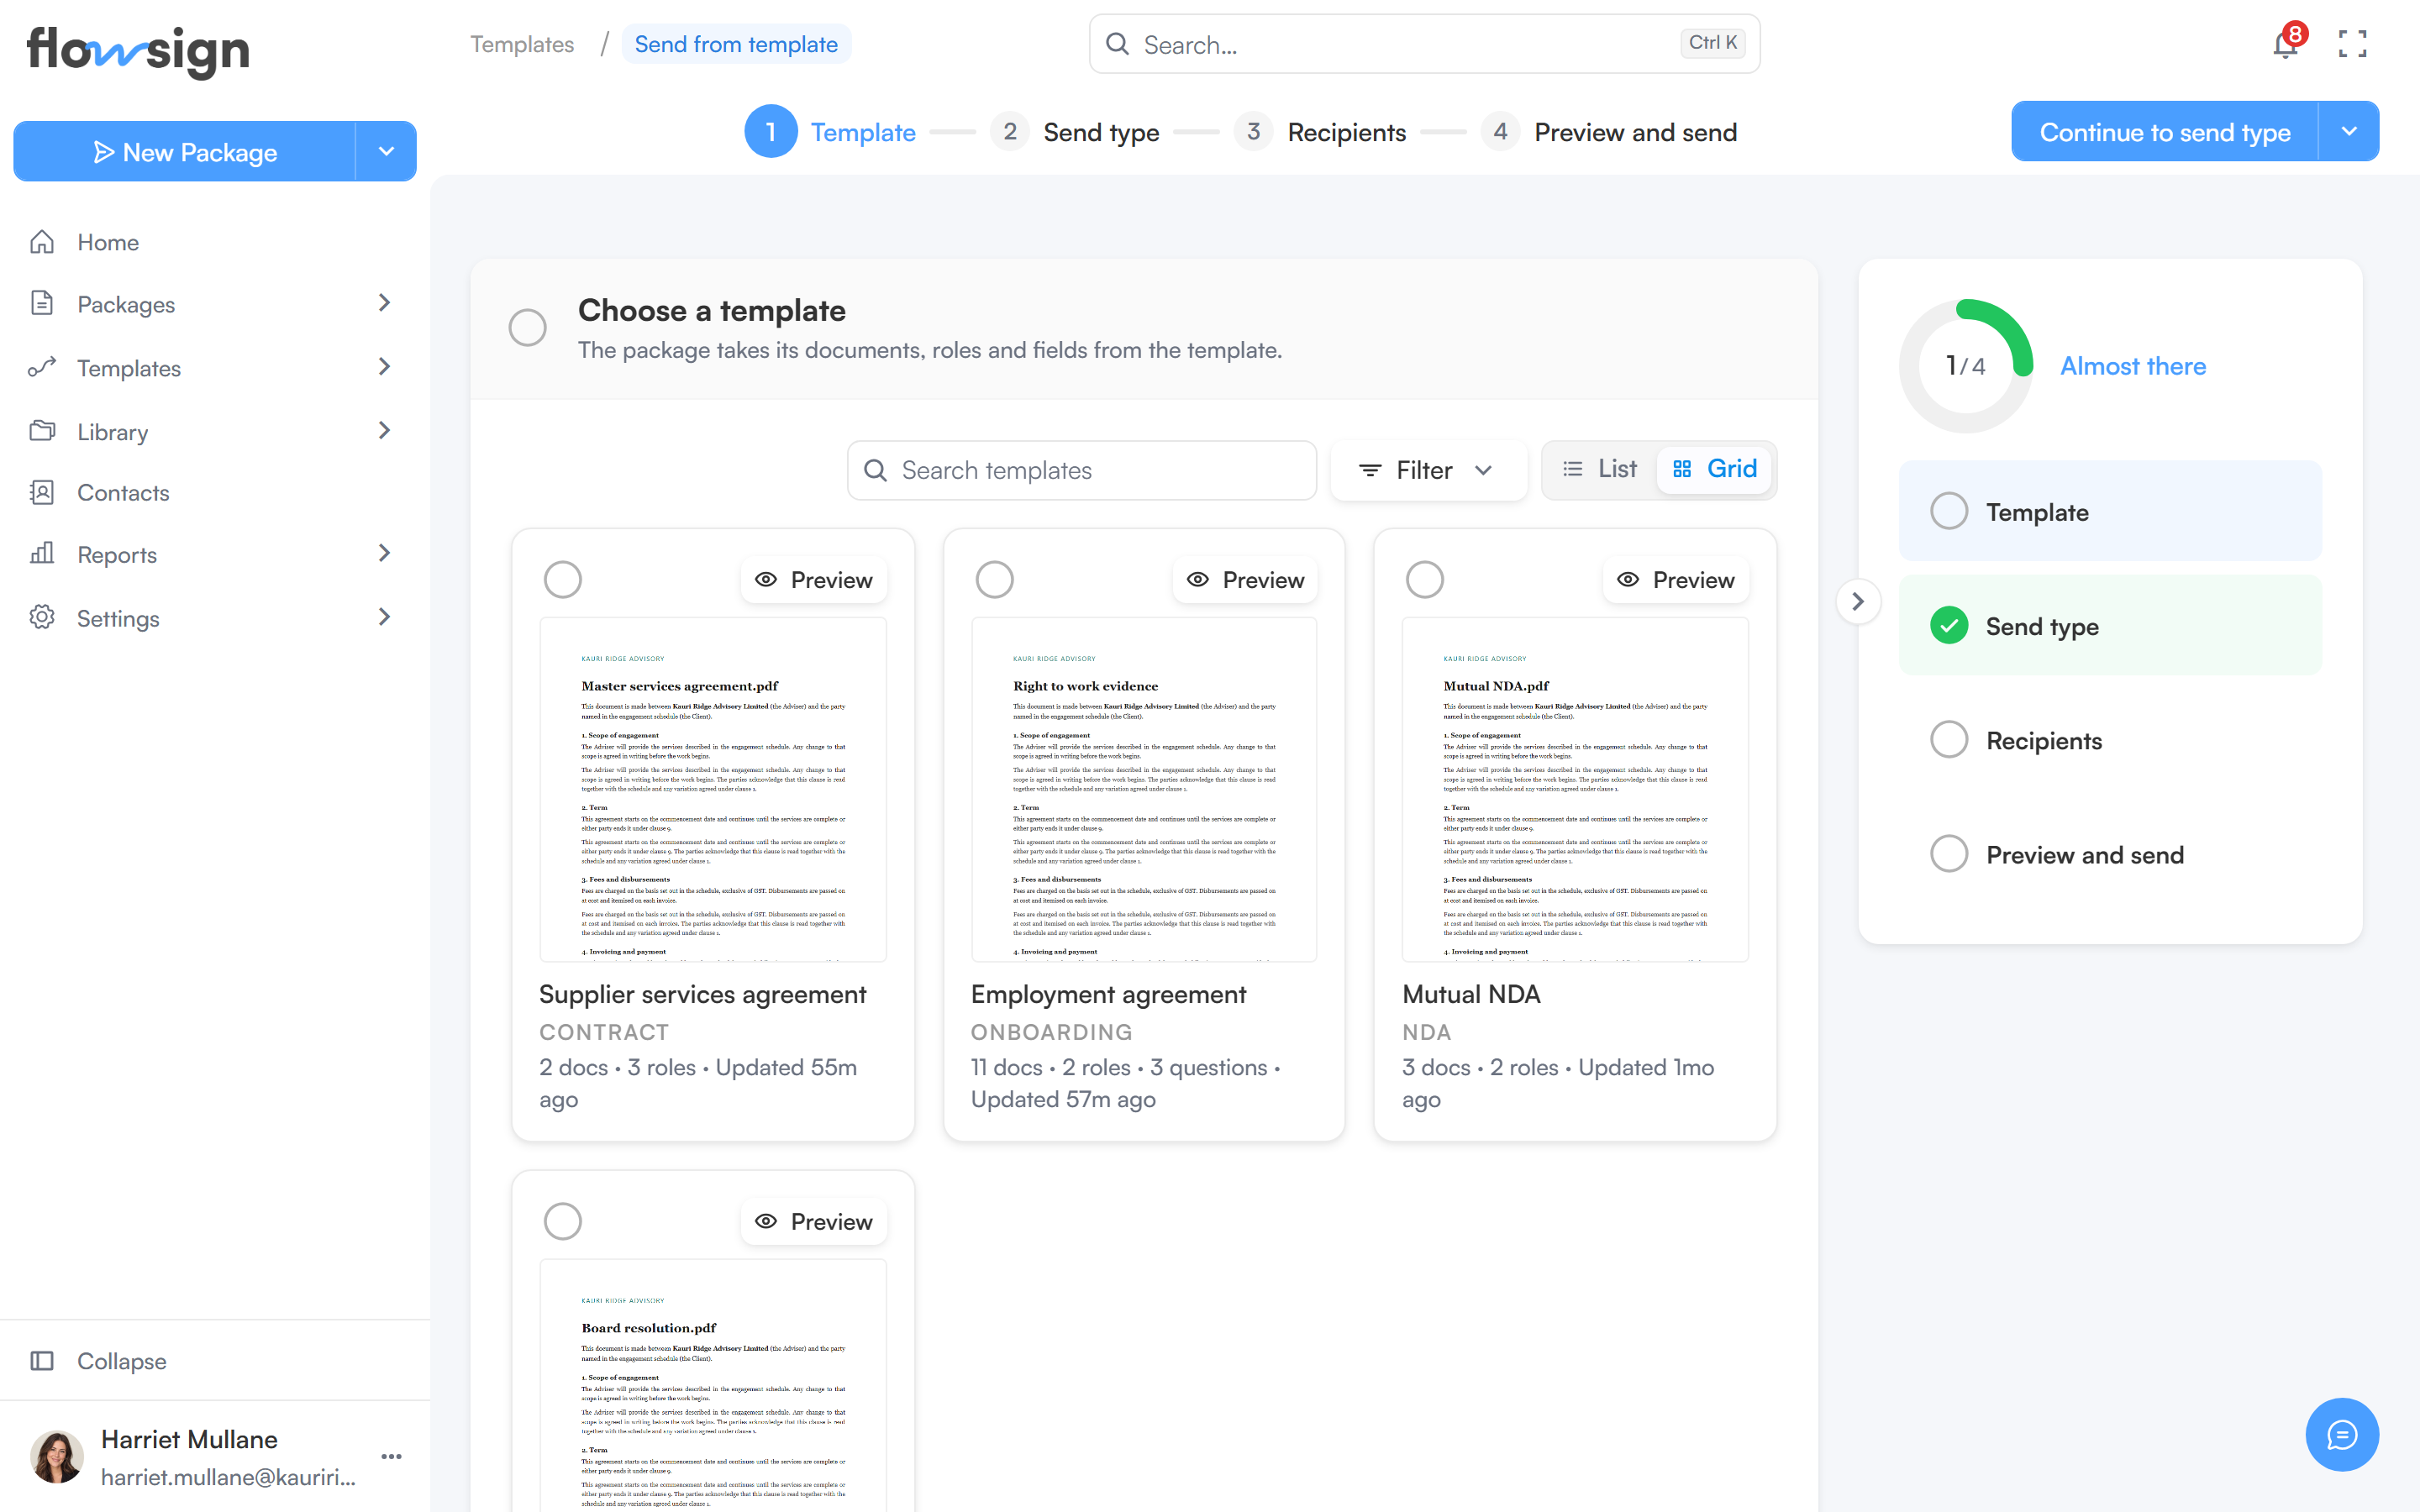Expand the Templates submenu chevron

pos(384,366)
